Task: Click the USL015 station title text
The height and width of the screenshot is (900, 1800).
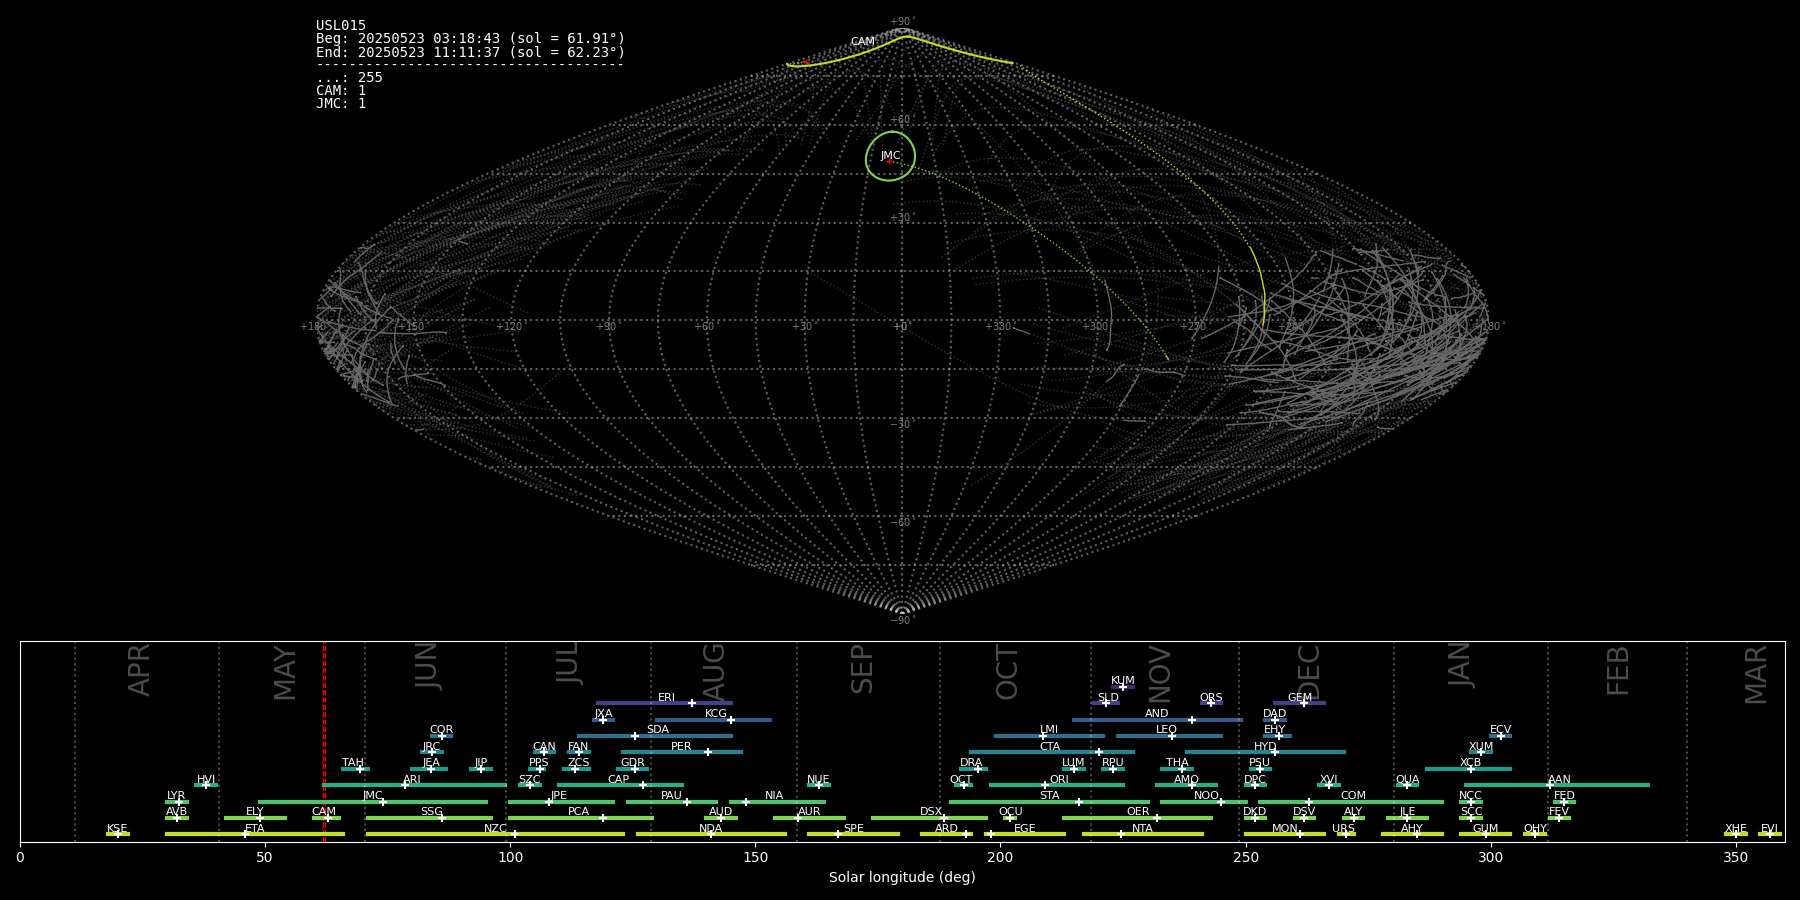Action: tap(341, 26)
